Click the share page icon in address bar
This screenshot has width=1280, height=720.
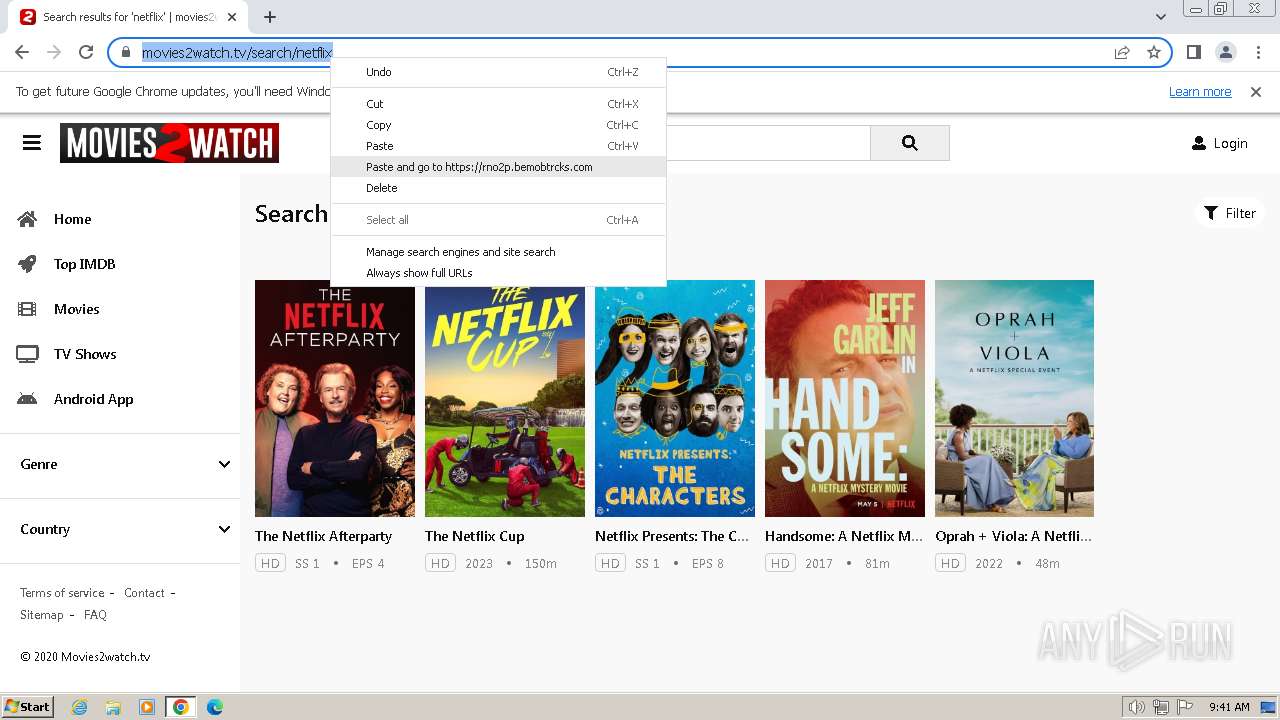click(1122, 53)
